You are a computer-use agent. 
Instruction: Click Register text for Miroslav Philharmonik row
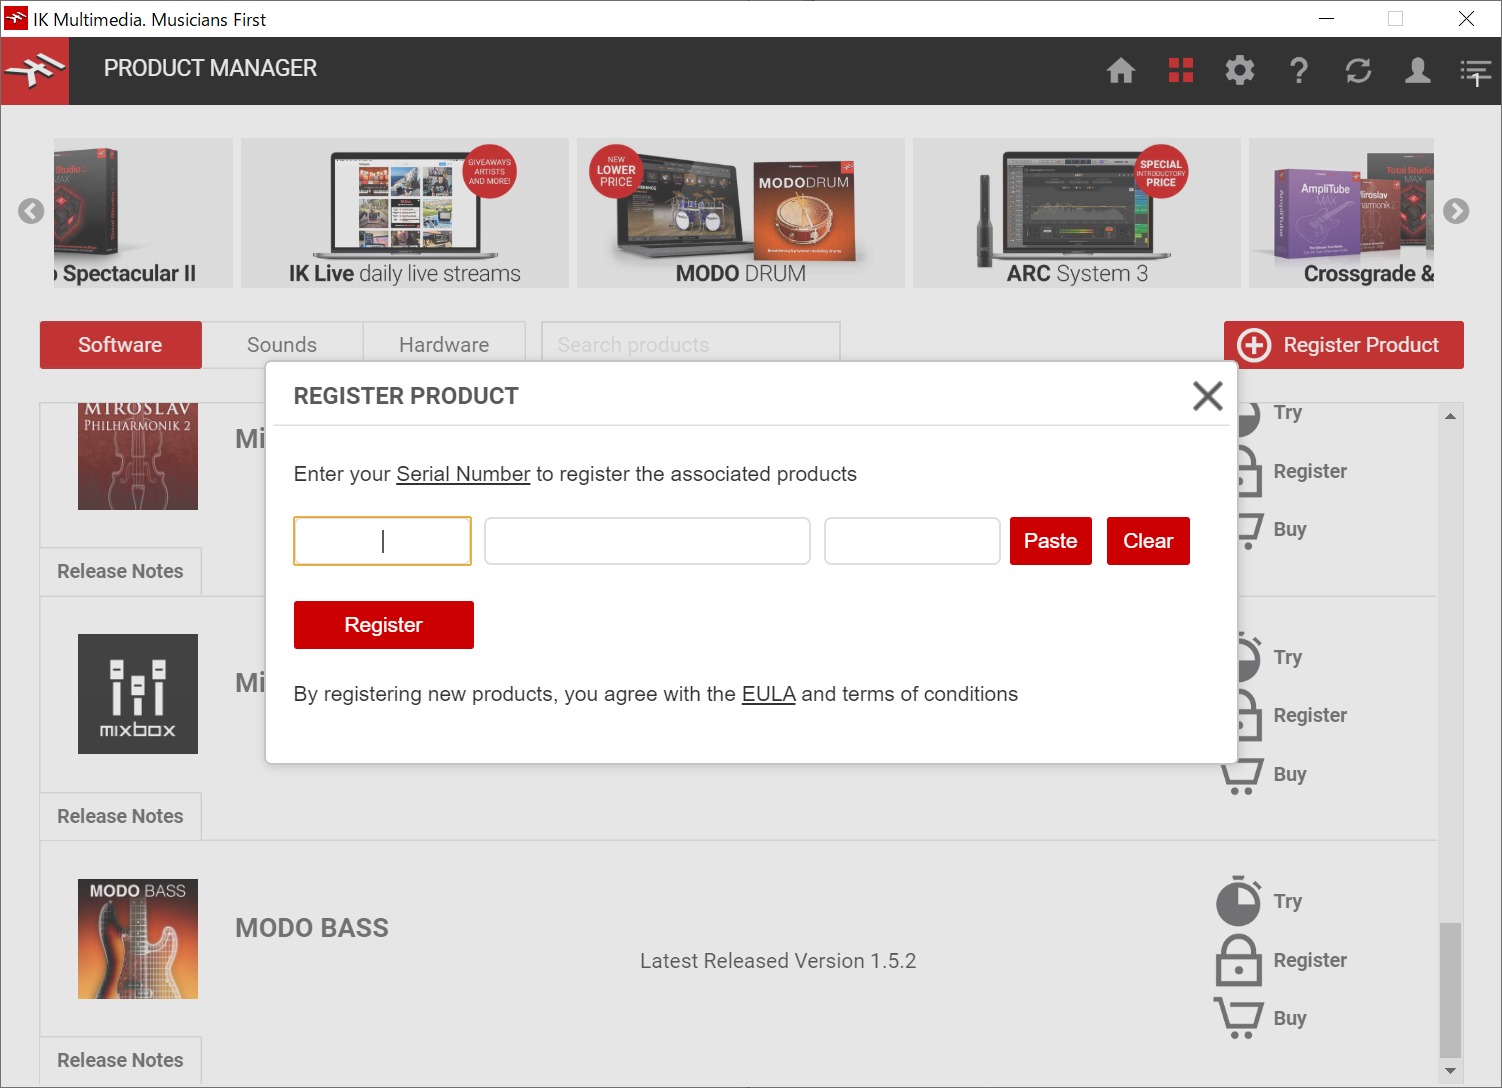[1310, 471]
